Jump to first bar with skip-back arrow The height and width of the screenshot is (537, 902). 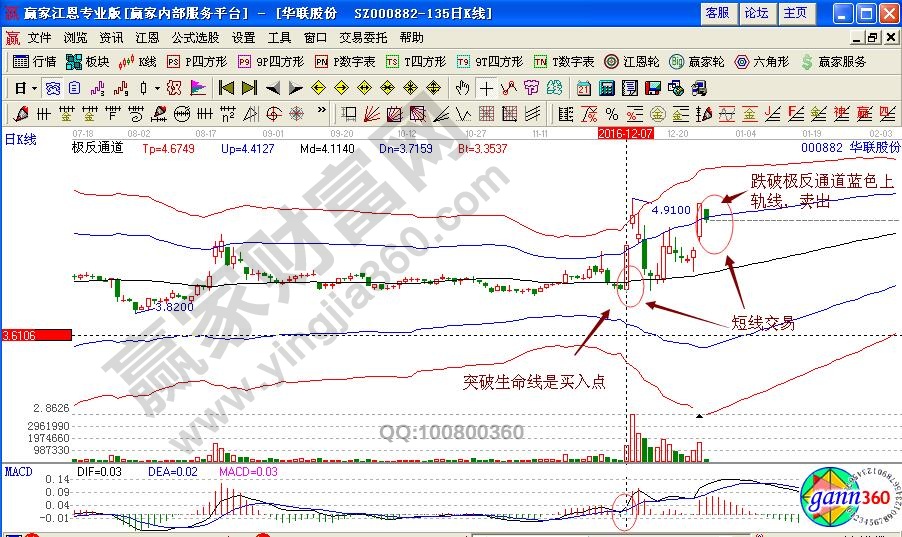click(226, 87)
